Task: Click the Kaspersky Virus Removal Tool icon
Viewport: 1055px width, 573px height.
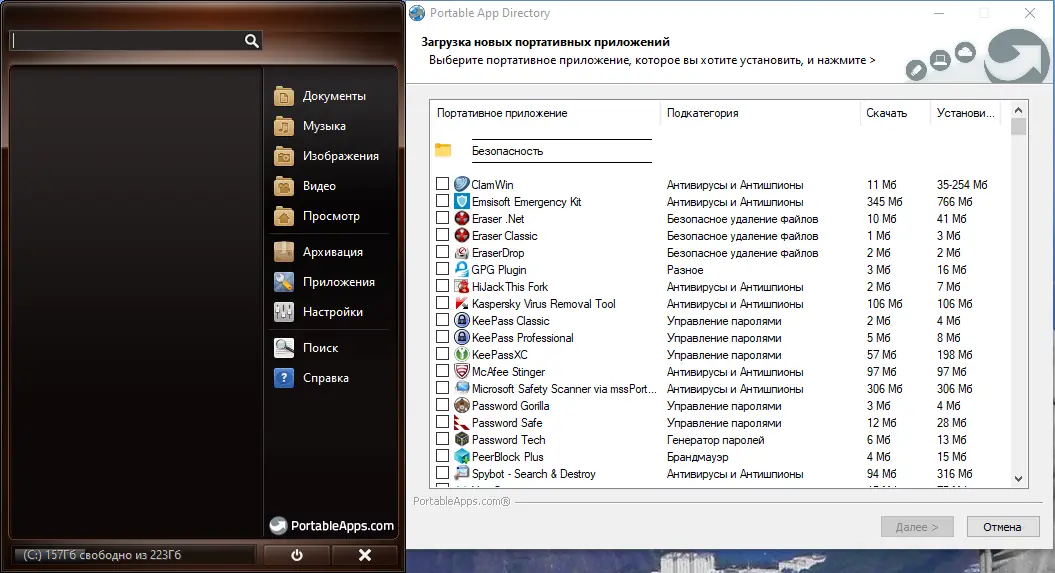Action: [x=462, y=303]
